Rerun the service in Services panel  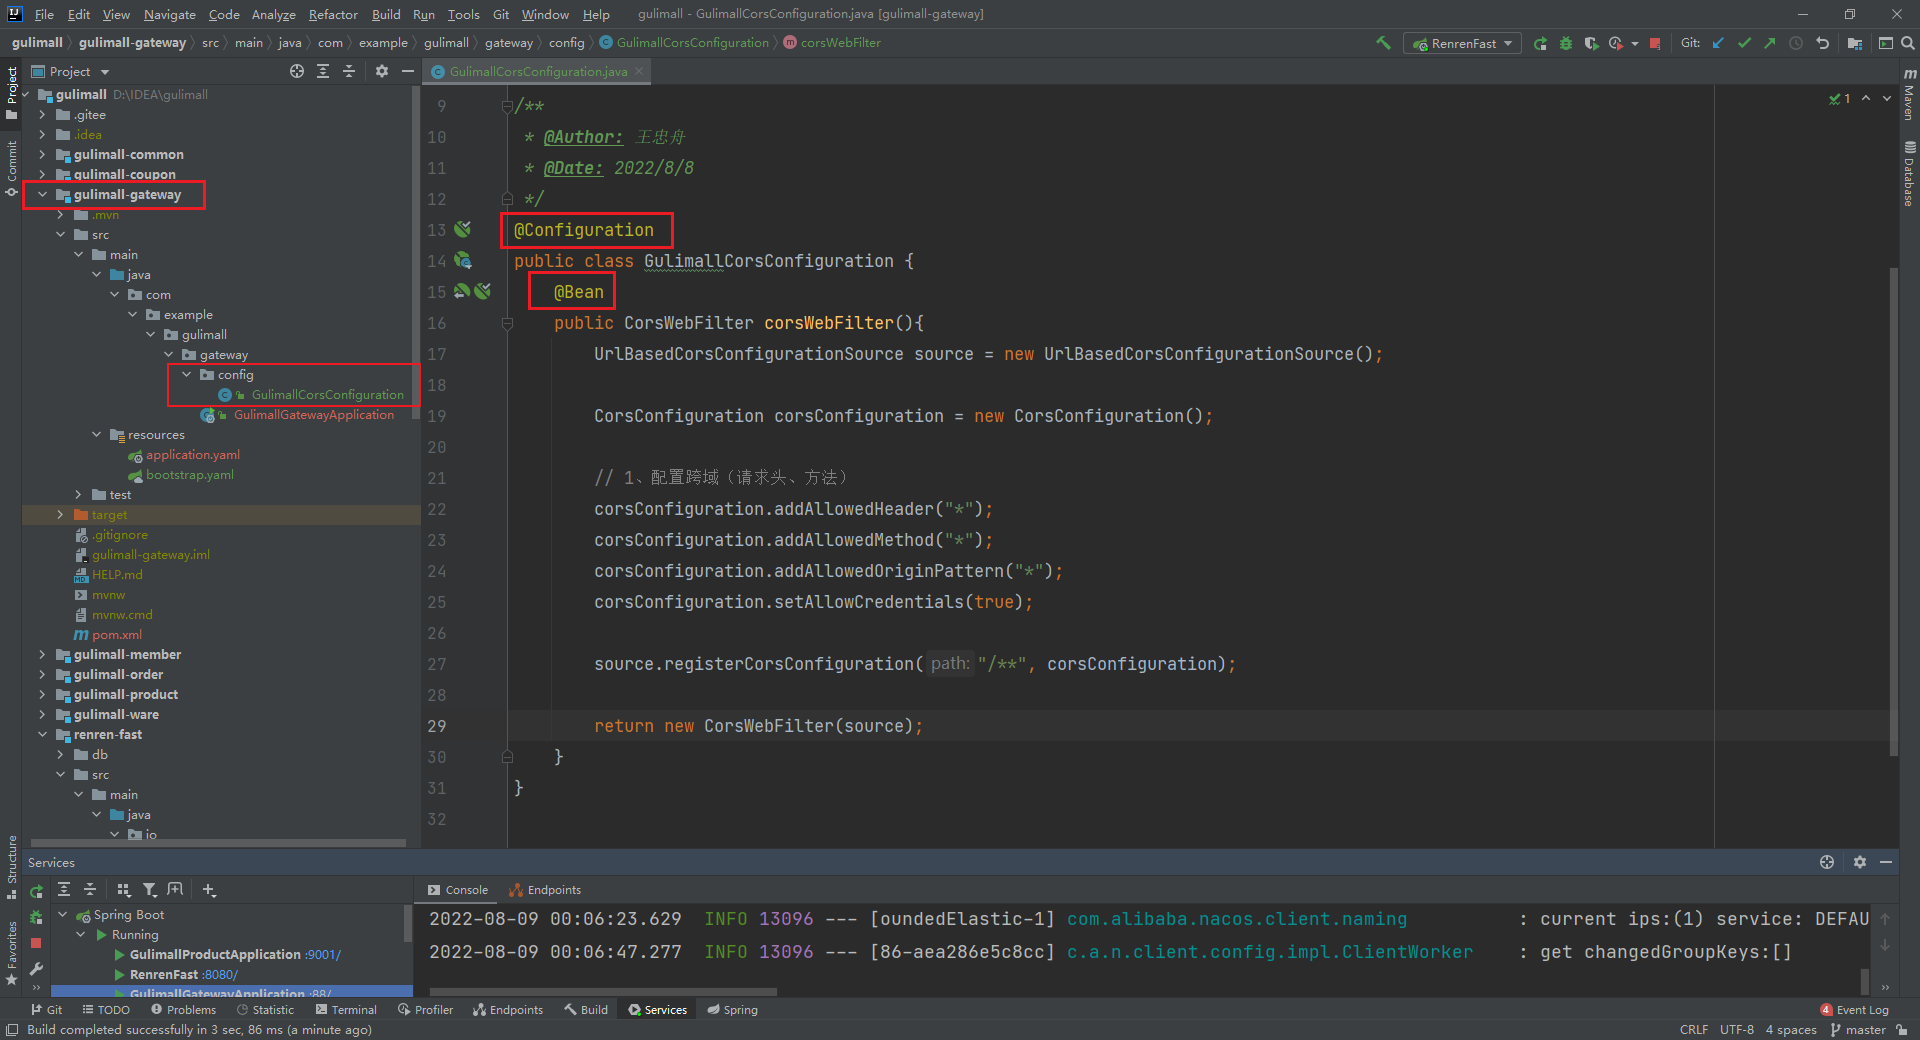tap(37, 891)
